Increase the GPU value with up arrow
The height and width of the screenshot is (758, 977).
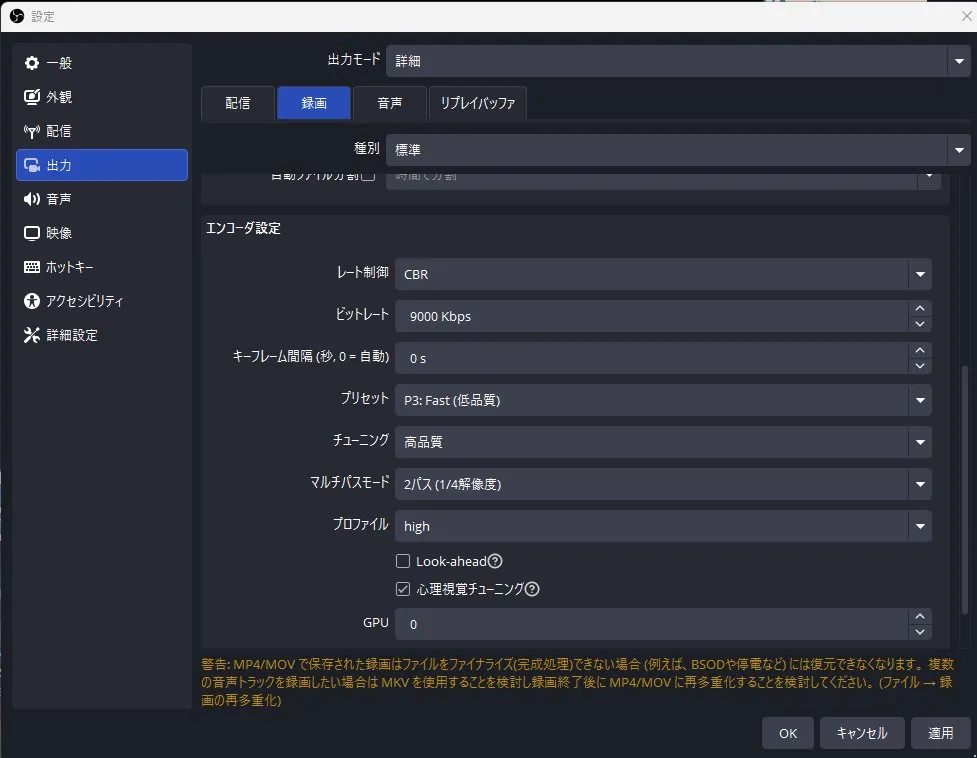920,616
